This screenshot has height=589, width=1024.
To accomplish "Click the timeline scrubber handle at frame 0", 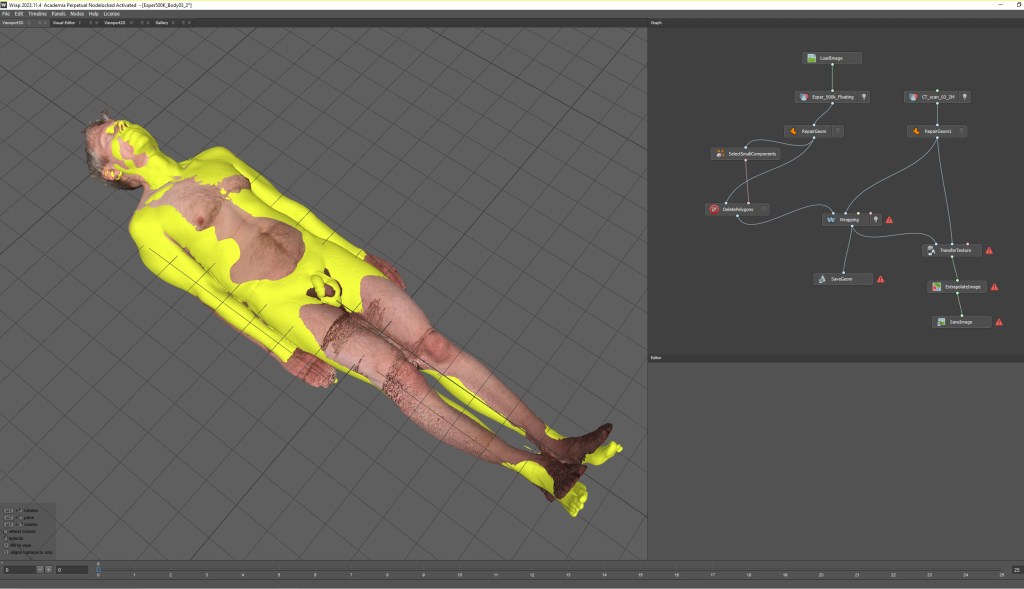I will [x=98, y=568].
